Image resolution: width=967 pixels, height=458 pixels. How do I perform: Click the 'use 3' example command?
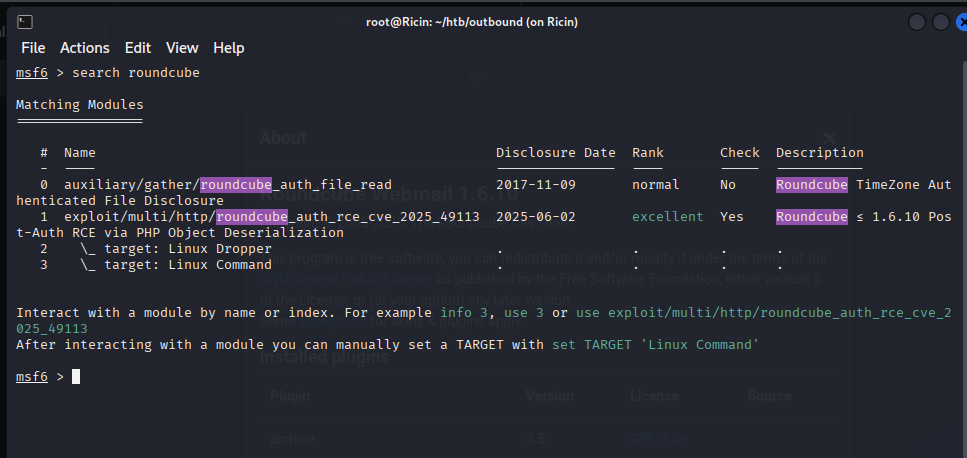click(524, 313)
